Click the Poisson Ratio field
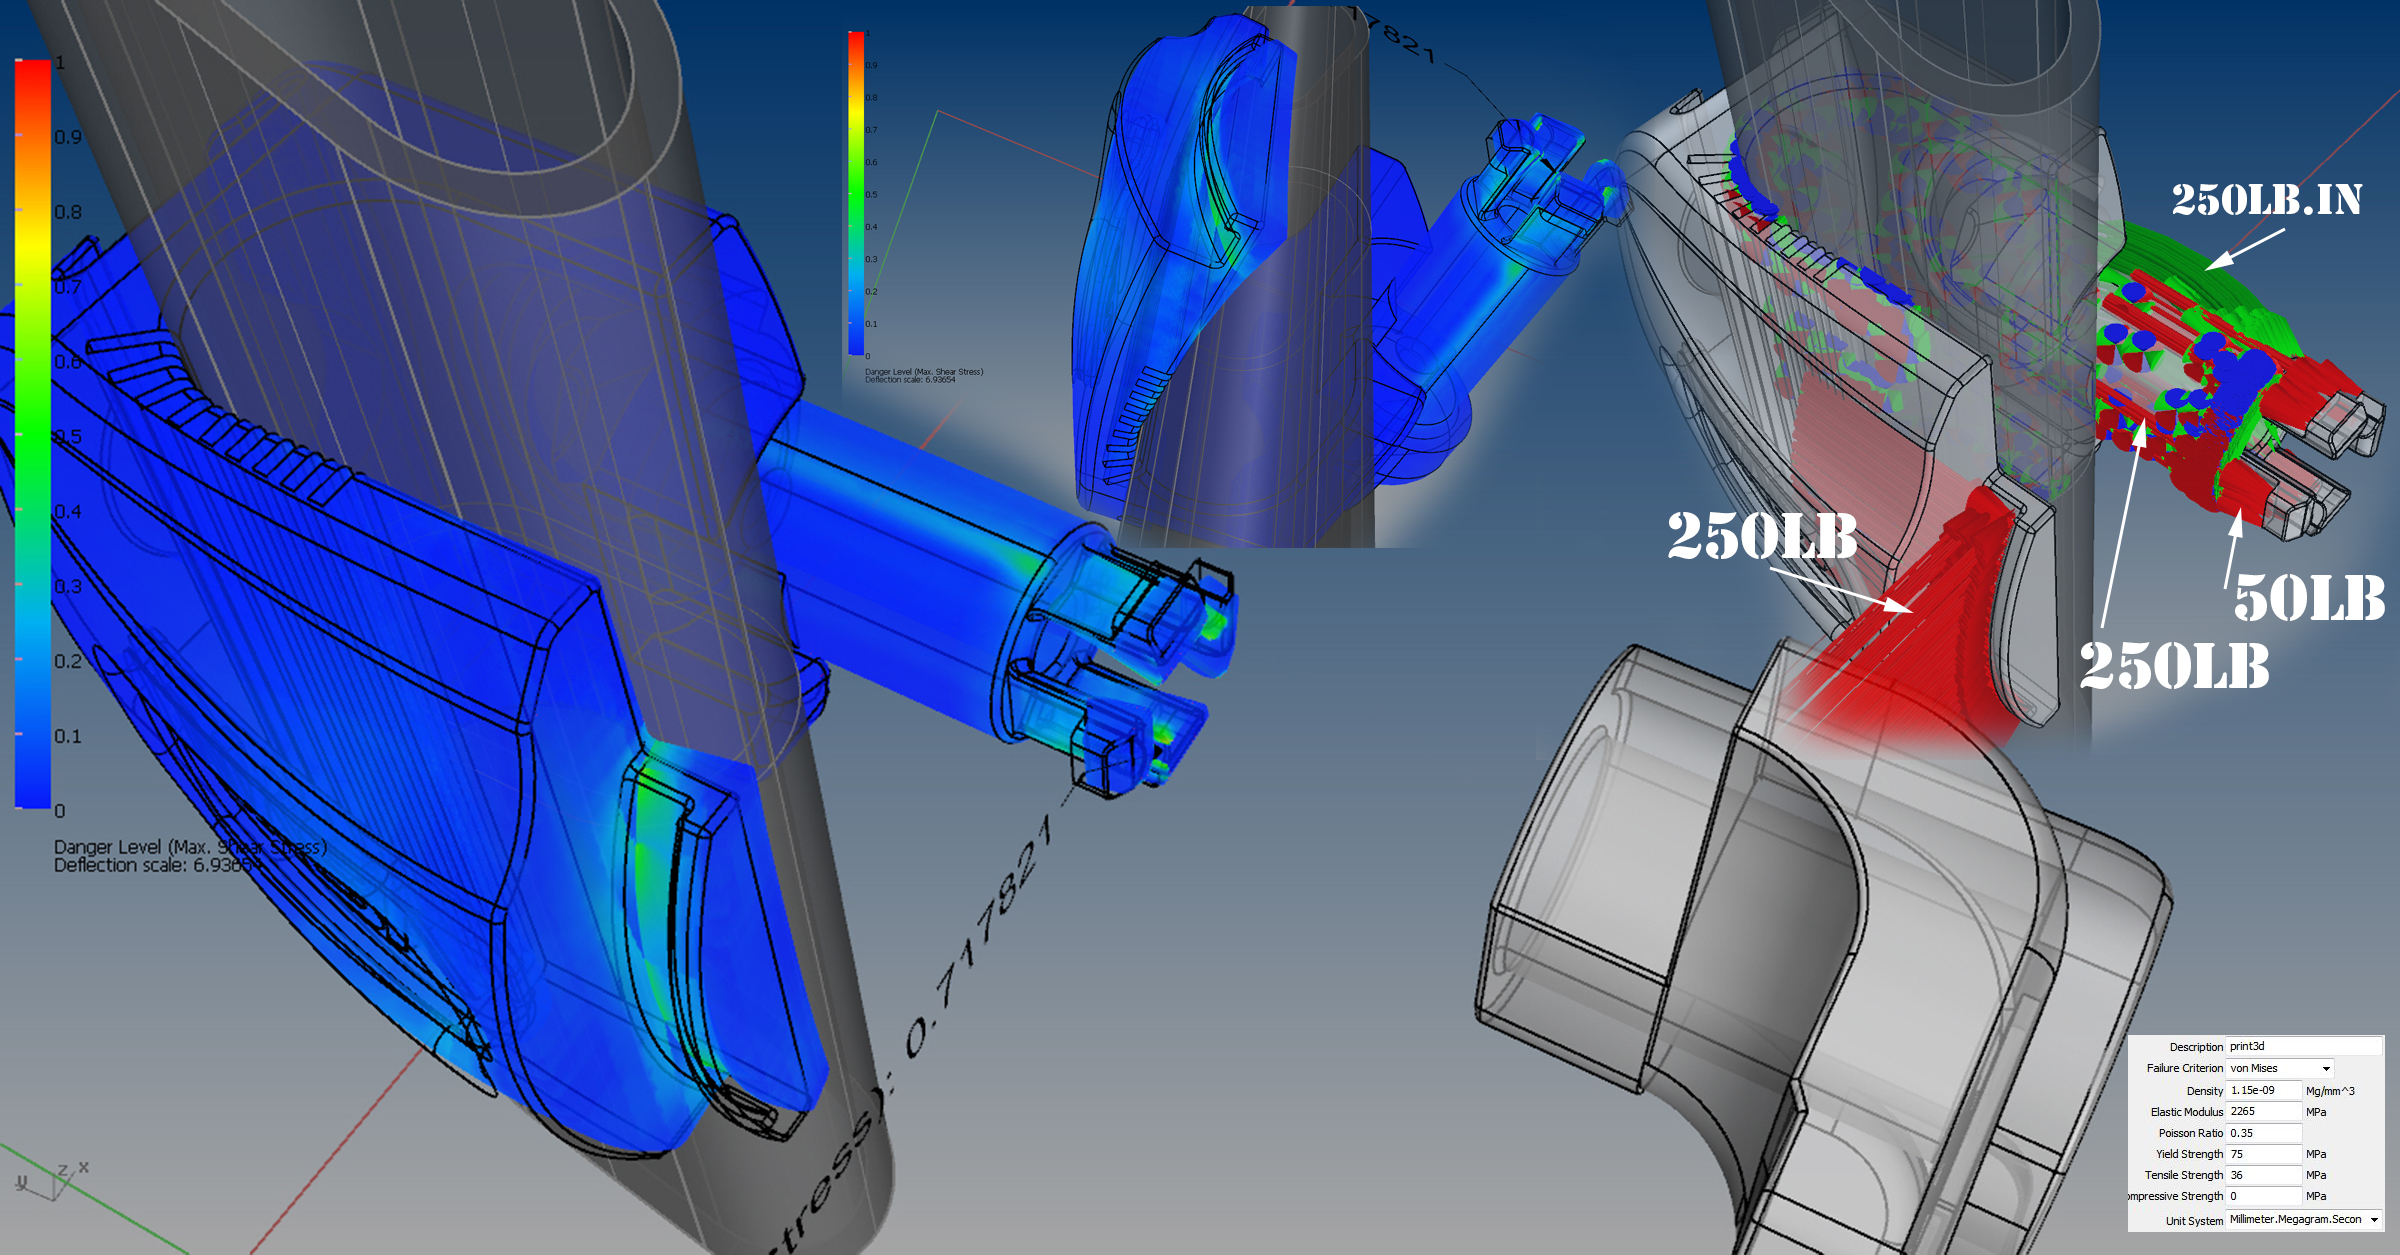2400x1255 pixels. pyautogui.click(x=2263, y=1133)
